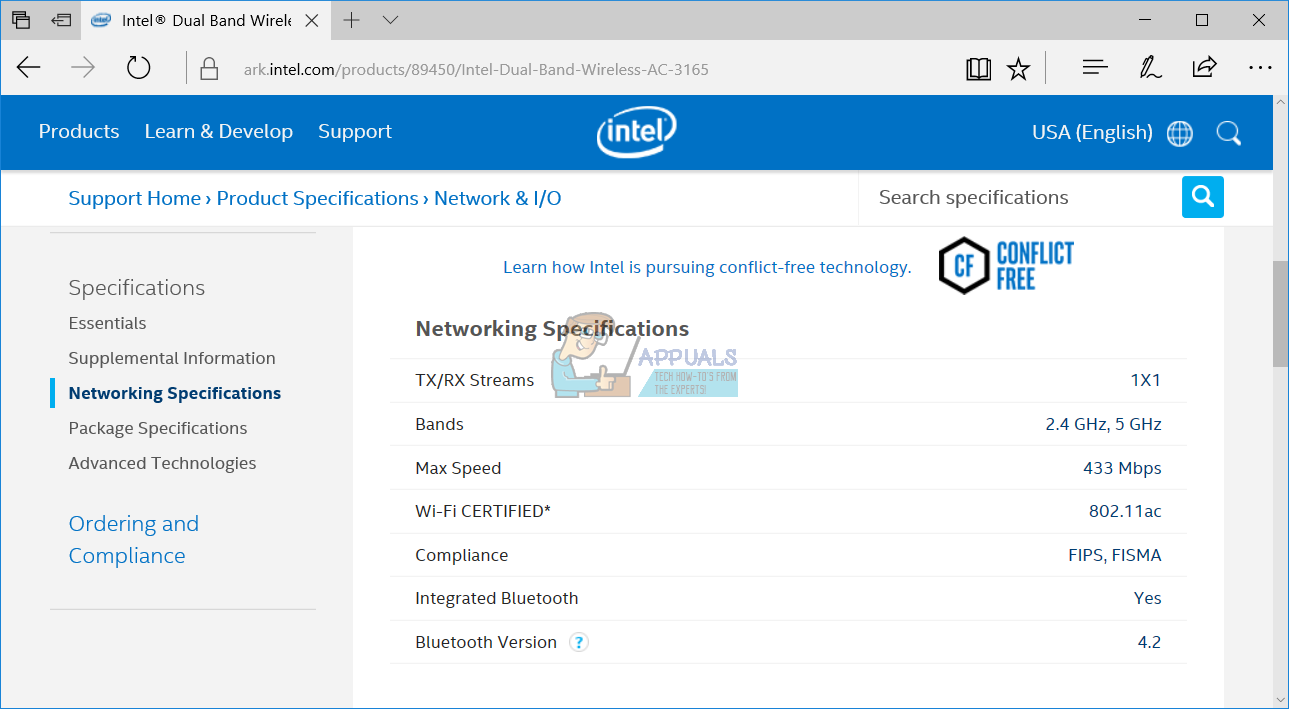Click the vertical page scrollbar thumb

tap(1280, 313)
